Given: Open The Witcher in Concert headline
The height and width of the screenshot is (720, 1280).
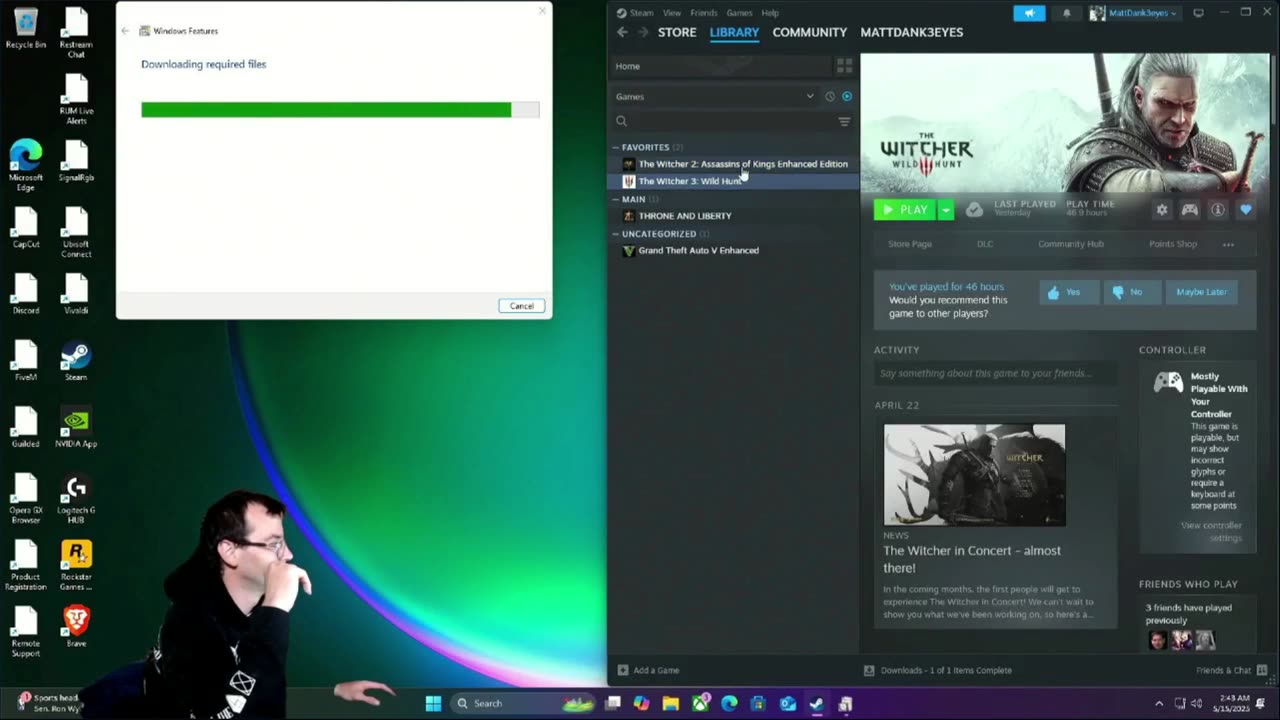Looking at the screenshot, I should pyautogui.click(x=972, y=559).
